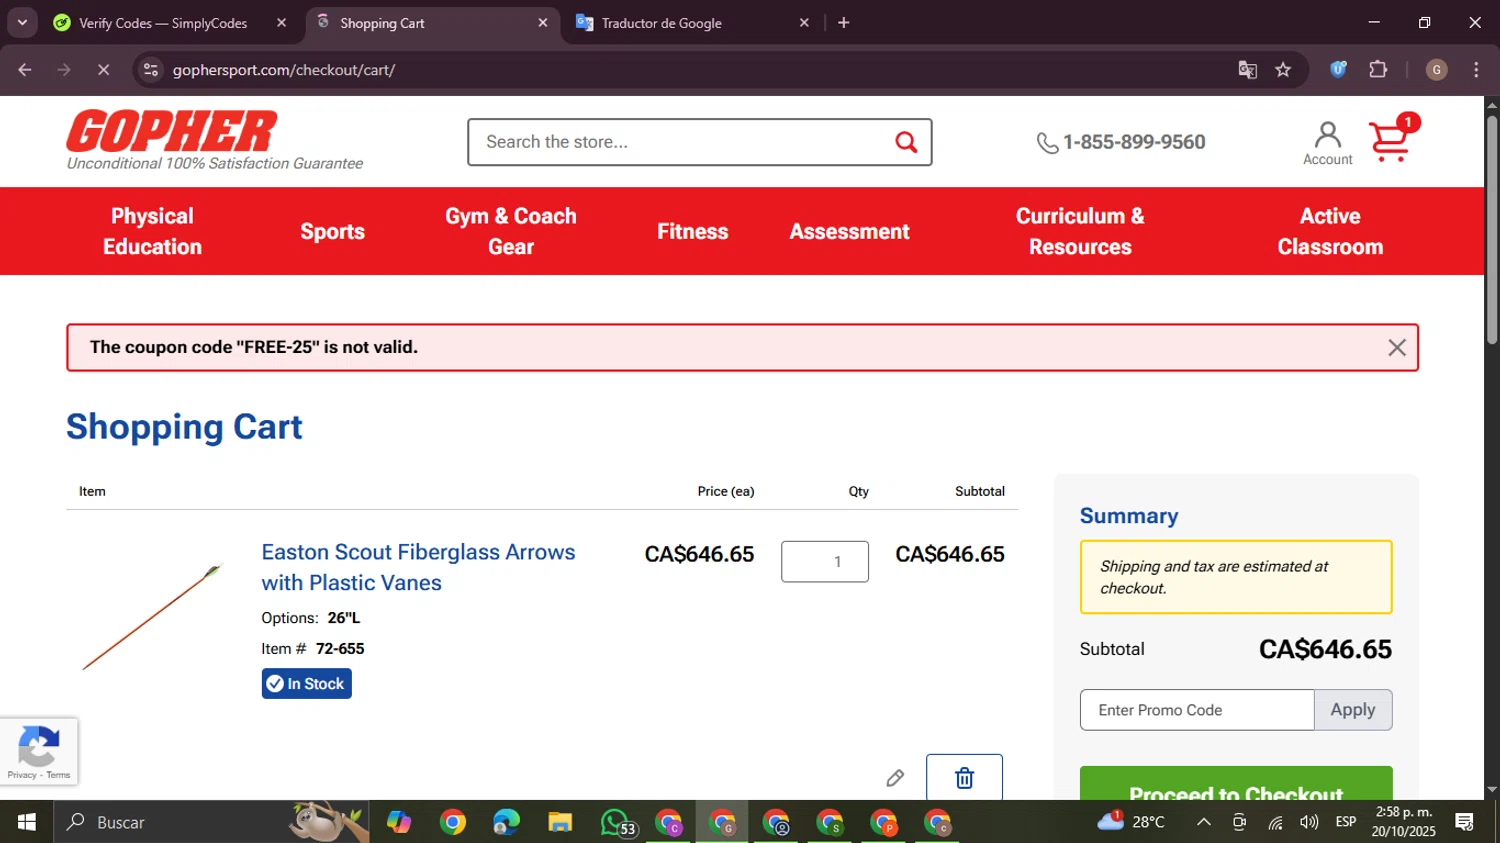Bookmark this page with star icon
1500x843 pixels.
(x=1283, y=70)
